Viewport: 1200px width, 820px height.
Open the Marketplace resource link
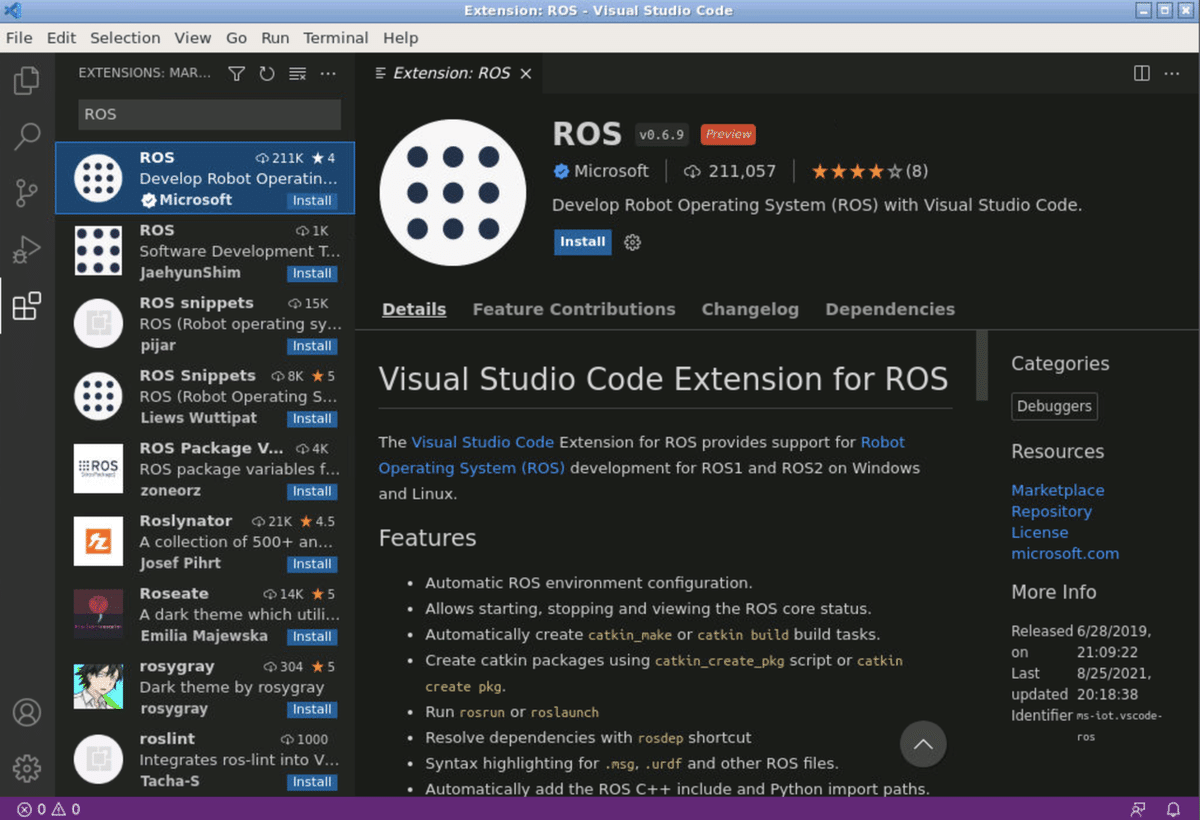(x=1057, y=490)
